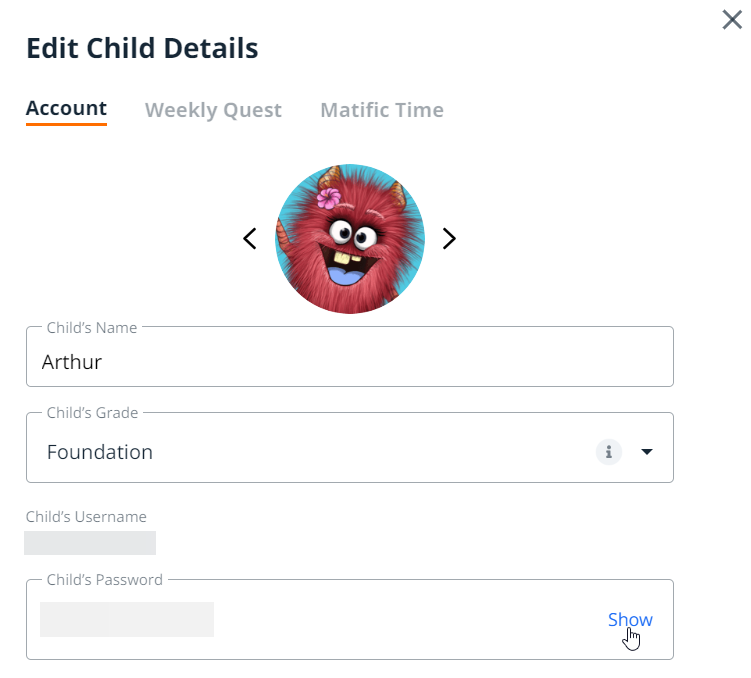Image resolution: width=751 pixels, height=678 pixels.
Task: Select the Account tab
Action: (66, 109)
